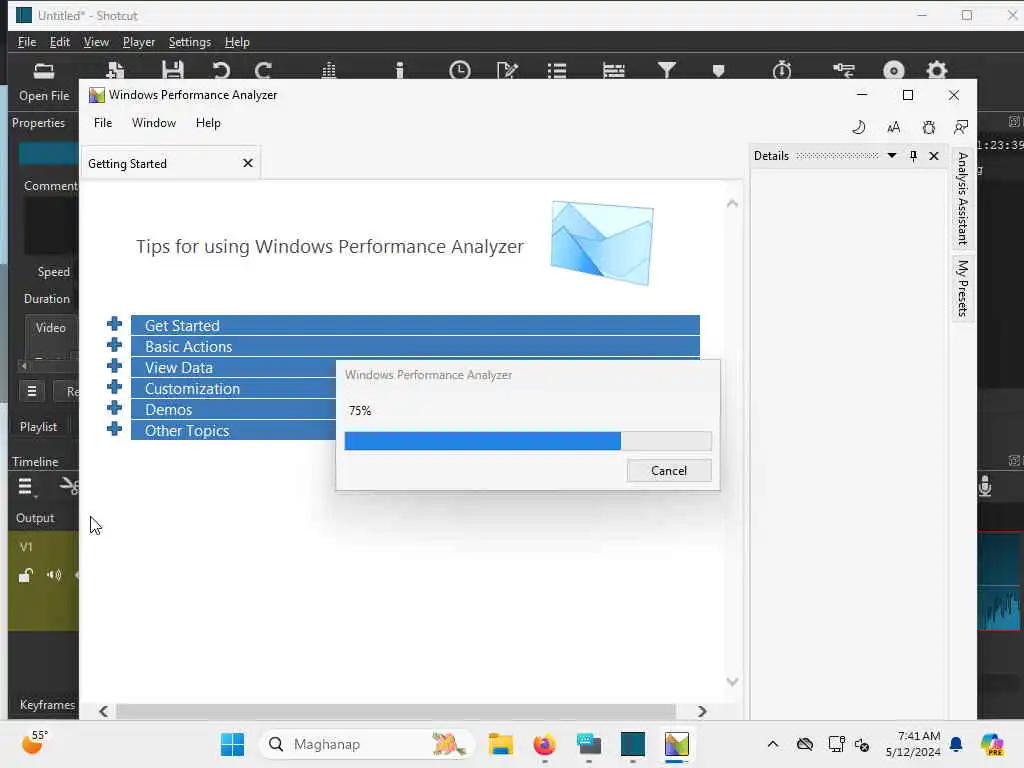This screenshot has height=768, width=1024.
Task: Open the Filters funnel icon in Shotcut
Action: [667, 70]
